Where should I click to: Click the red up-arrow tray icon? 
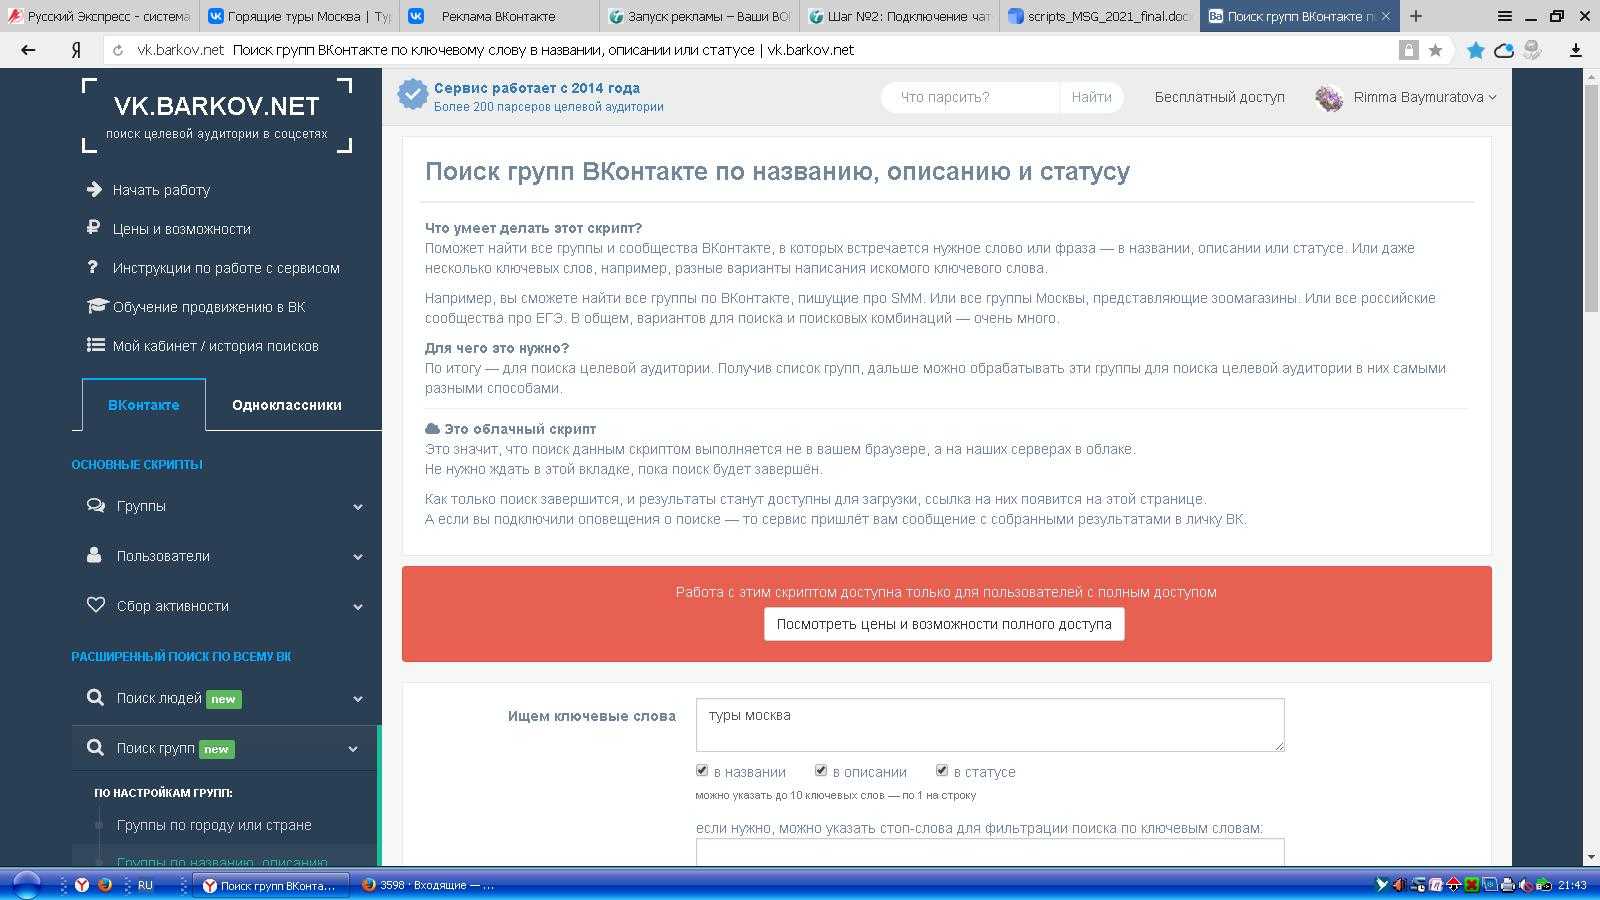click(1454, 885)
